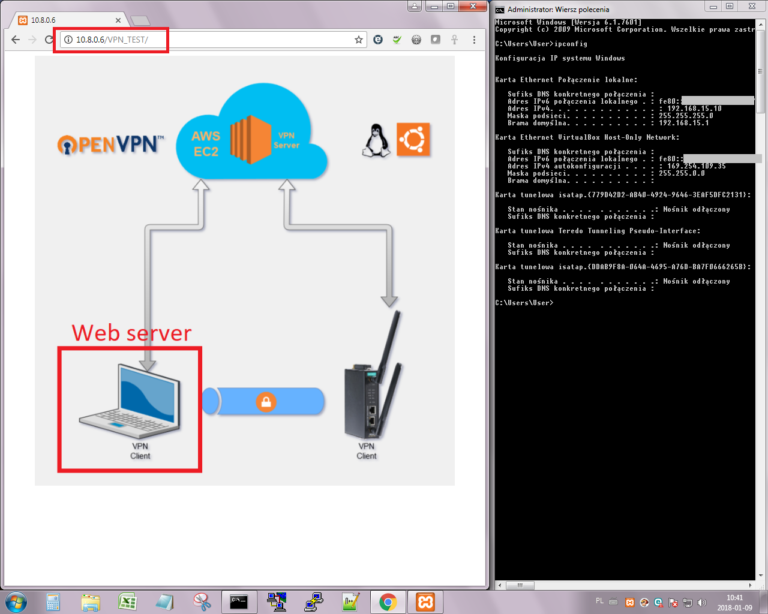Reload the page using Chrome's refresh icon

(x=48, y=40)
